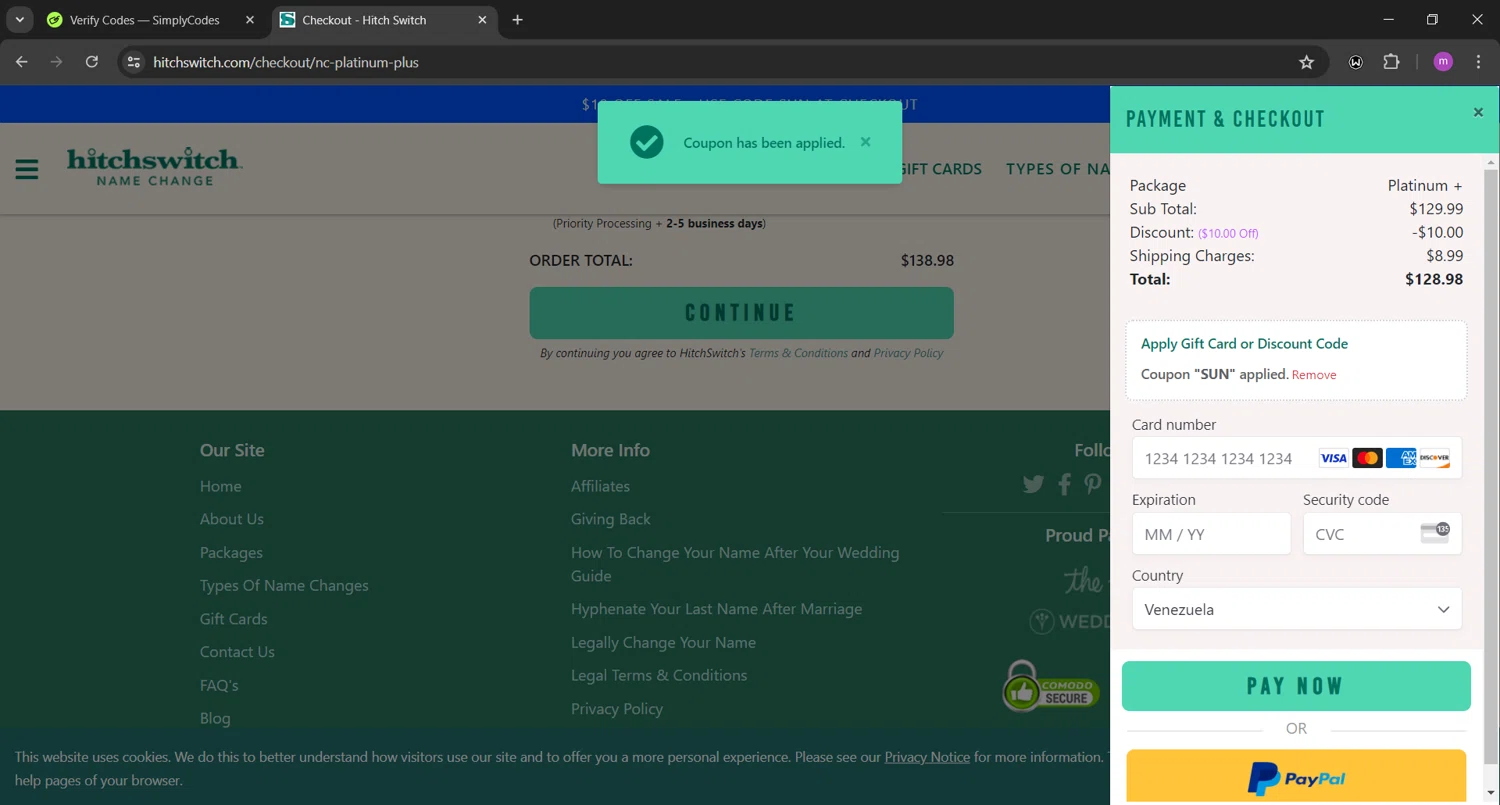Open HitchSwitch Twitter page
This screenshot has height=805, width=1500.
(1033, 484)
